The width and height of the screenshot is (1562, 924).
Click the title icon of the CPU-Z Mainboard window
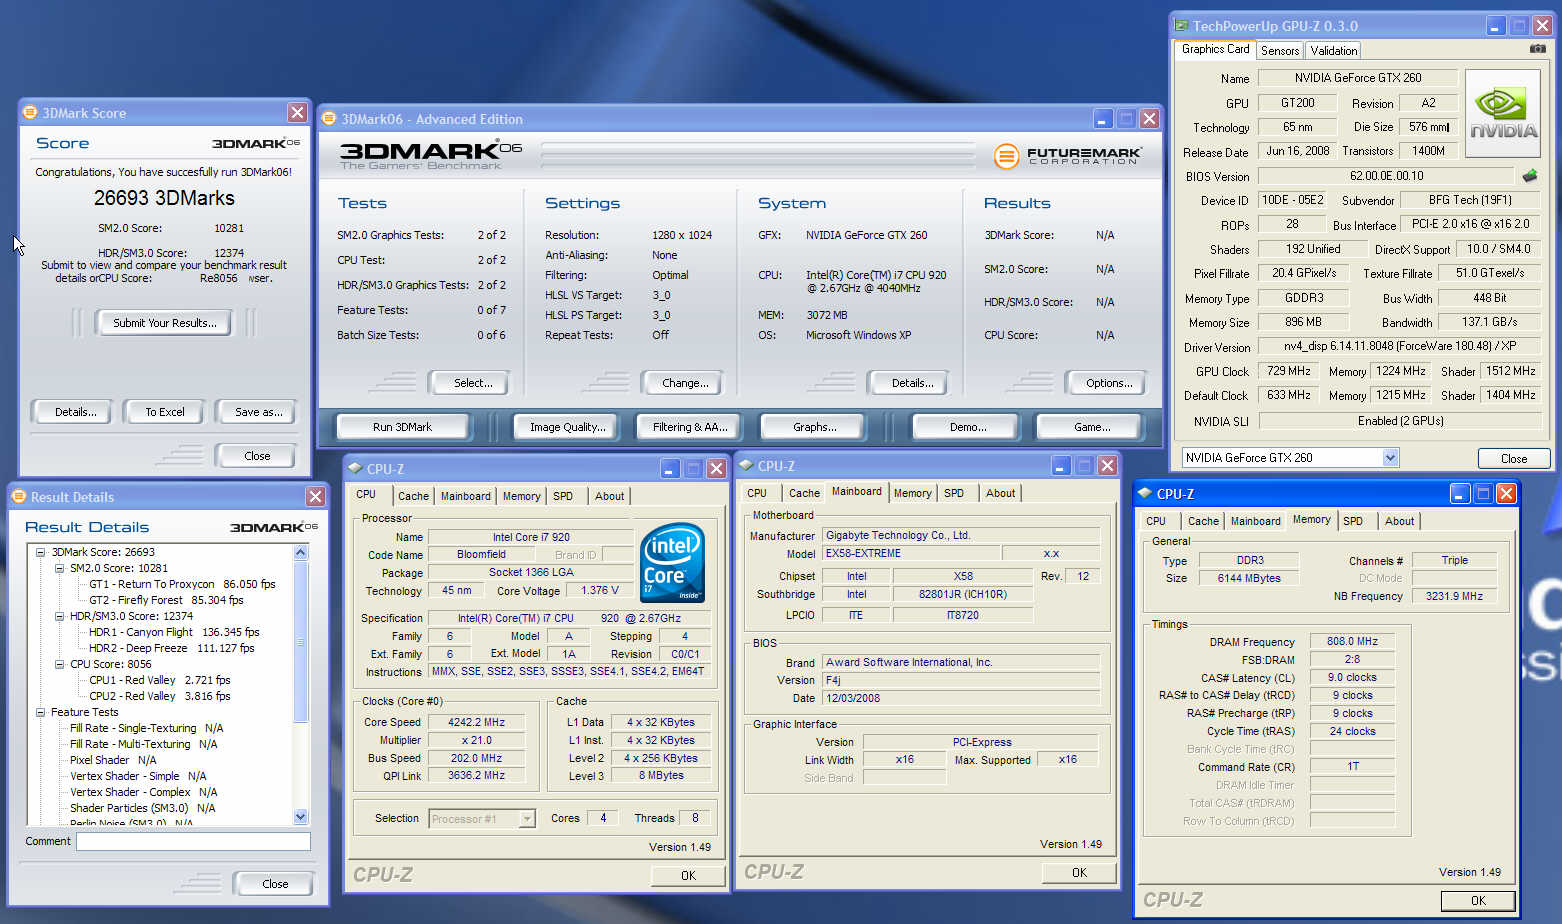click(x=746, y=465)
